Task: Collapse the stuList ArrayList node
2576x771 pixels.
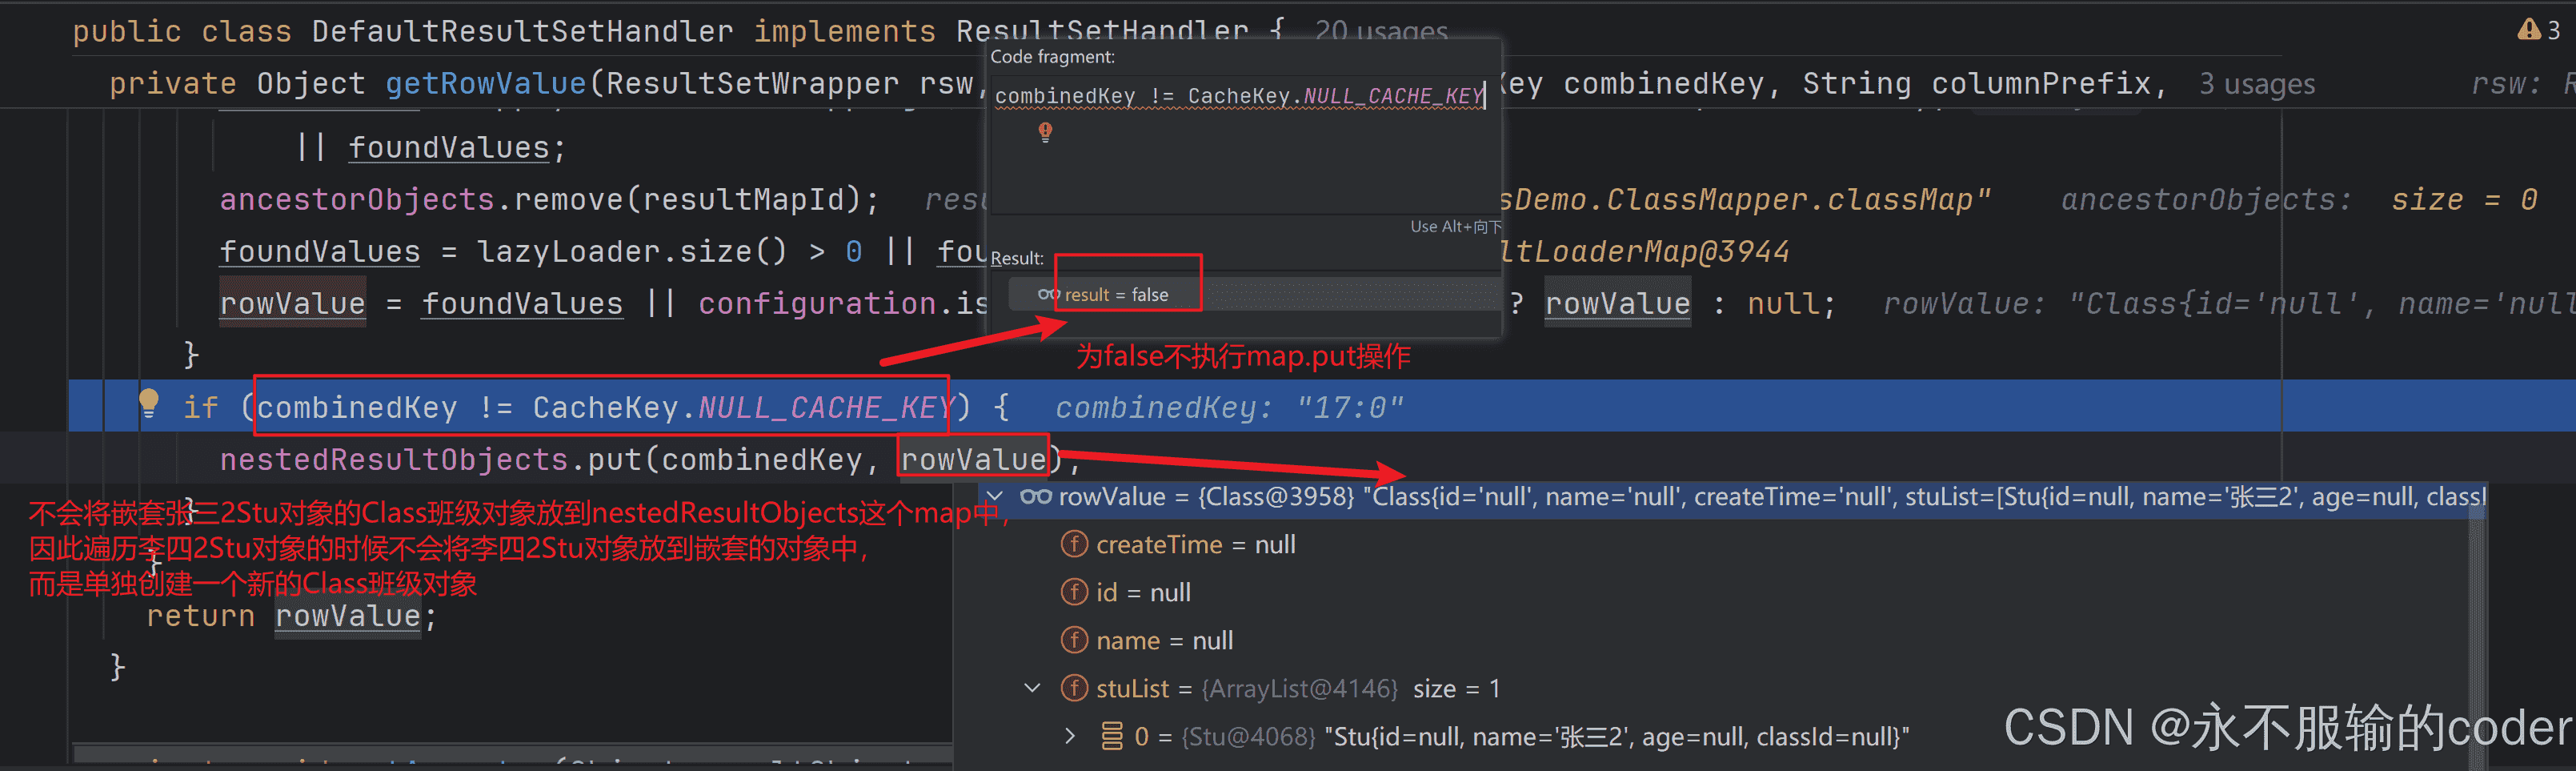Action: click(1033, 688)
